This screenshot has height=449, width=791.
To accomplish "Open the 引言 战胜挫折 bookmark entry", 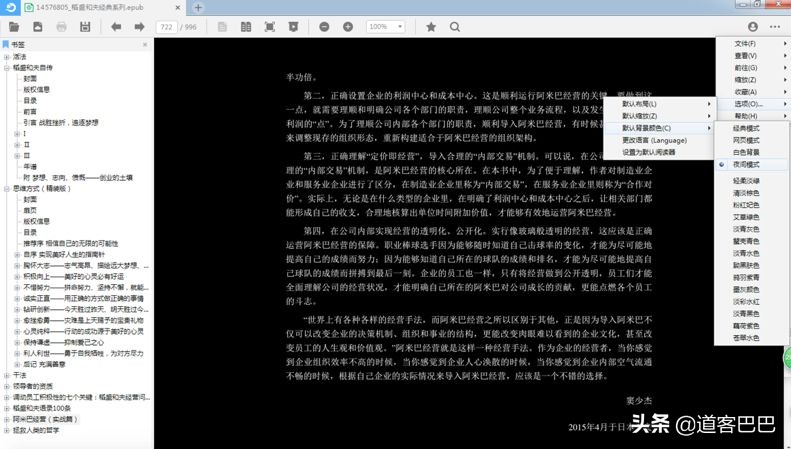I will pyautogui.click(x=61, y=123).
